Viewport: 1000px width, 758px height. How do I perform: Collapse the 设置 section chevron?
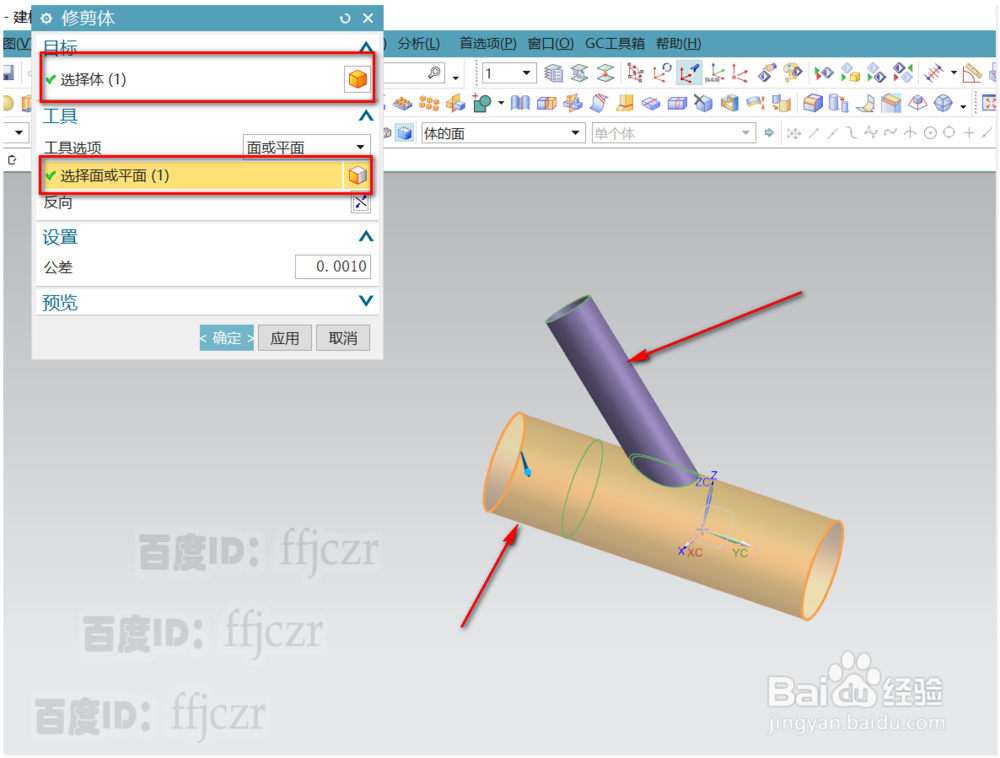(366, 237)
